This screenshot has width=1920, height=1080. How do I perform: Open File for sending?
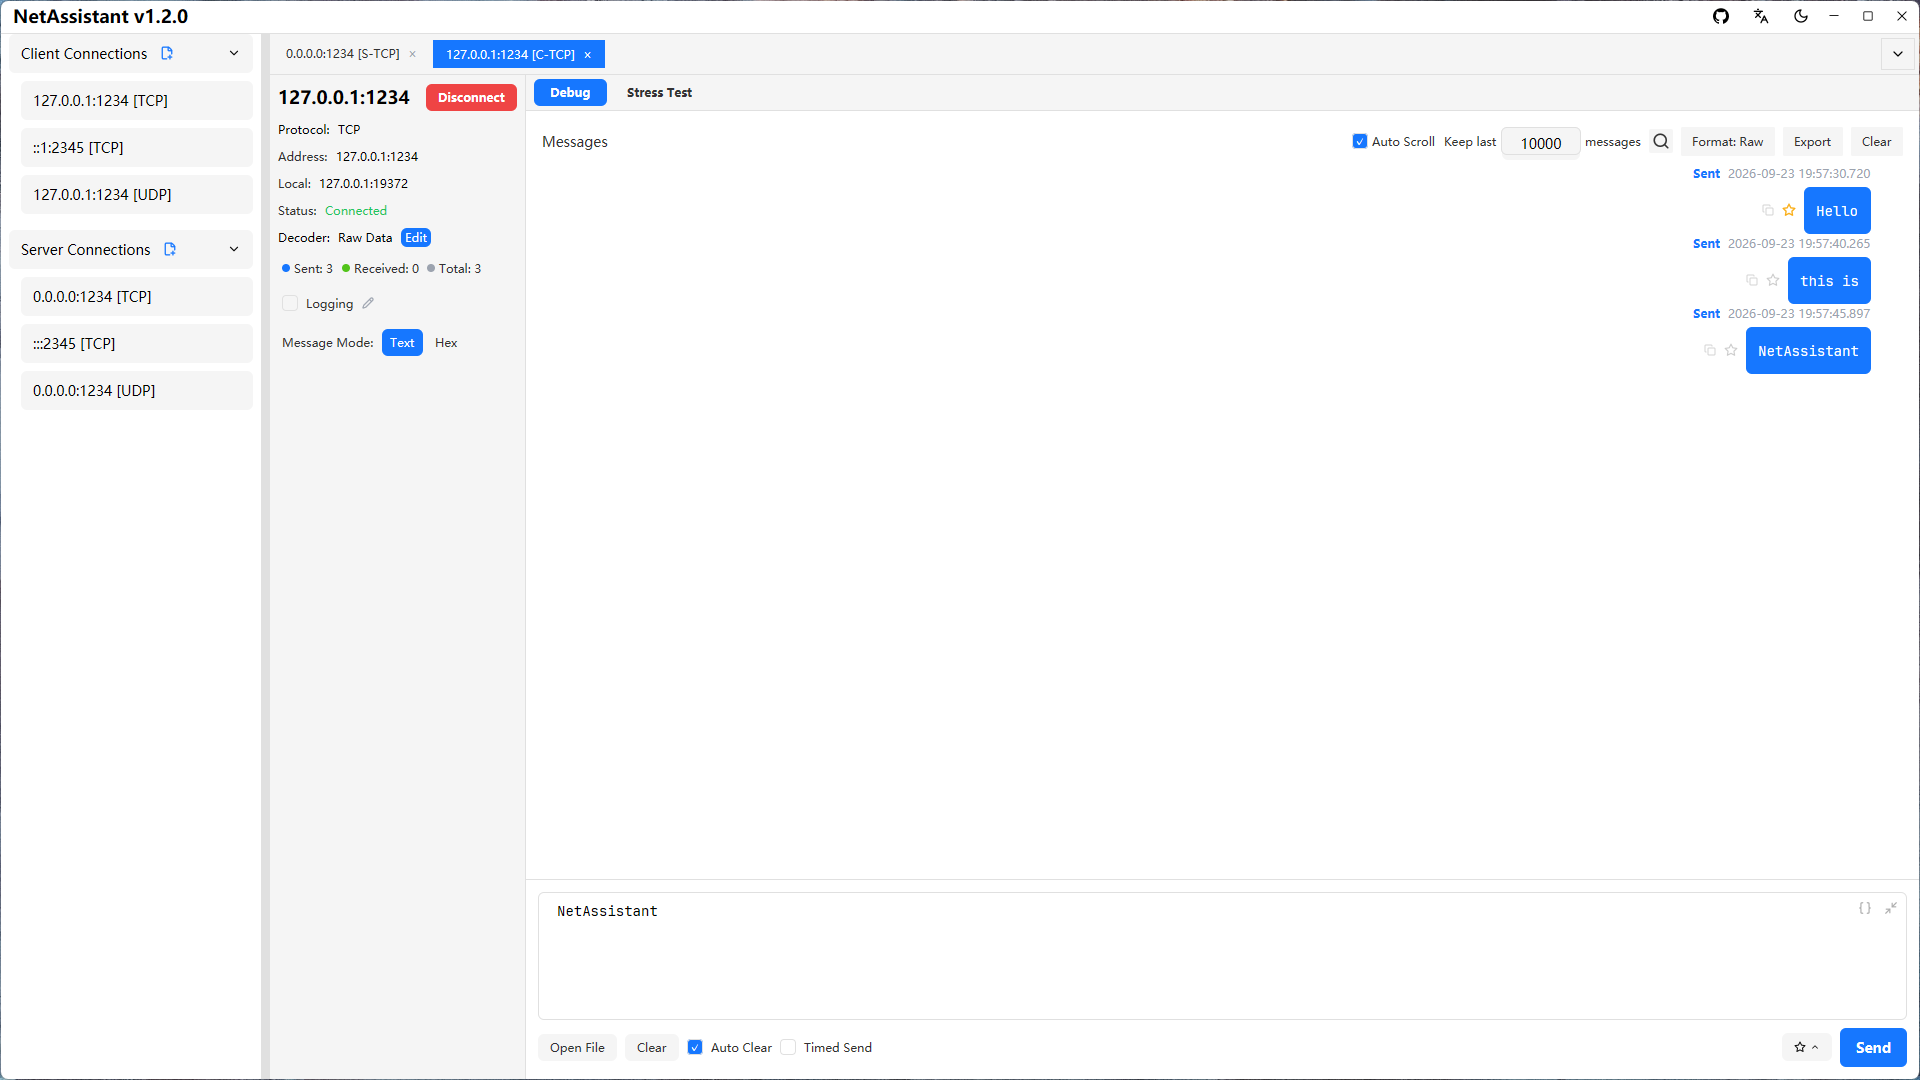pos(577,1047)
